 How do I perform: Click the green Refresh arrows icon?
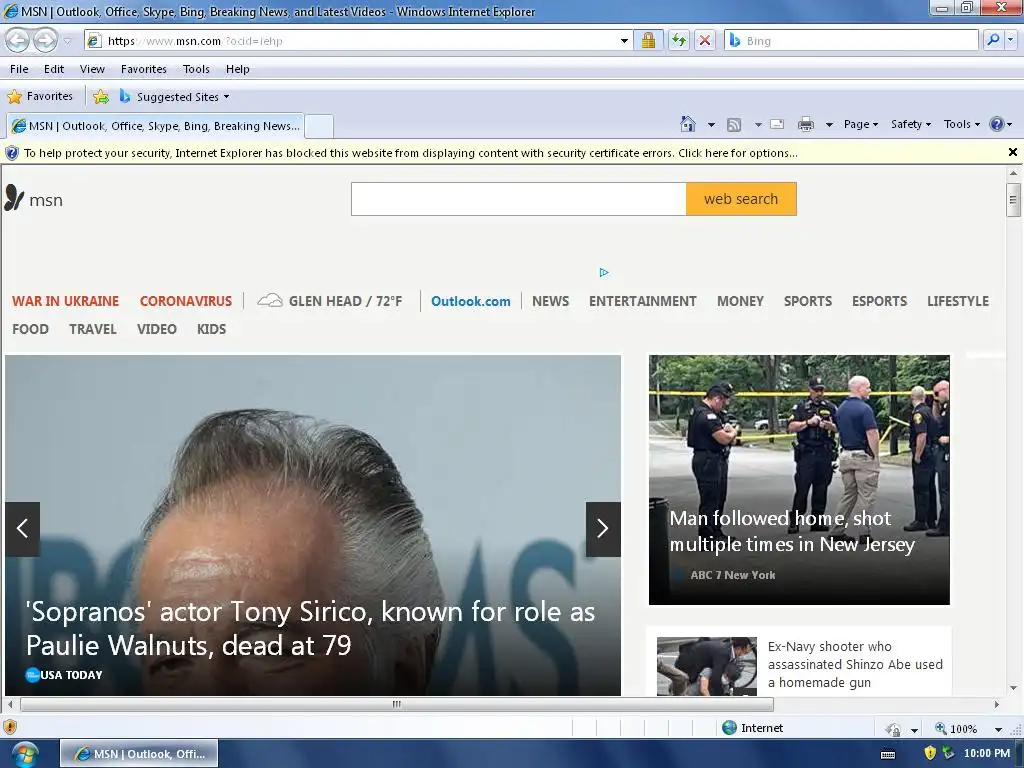(679, 40)
